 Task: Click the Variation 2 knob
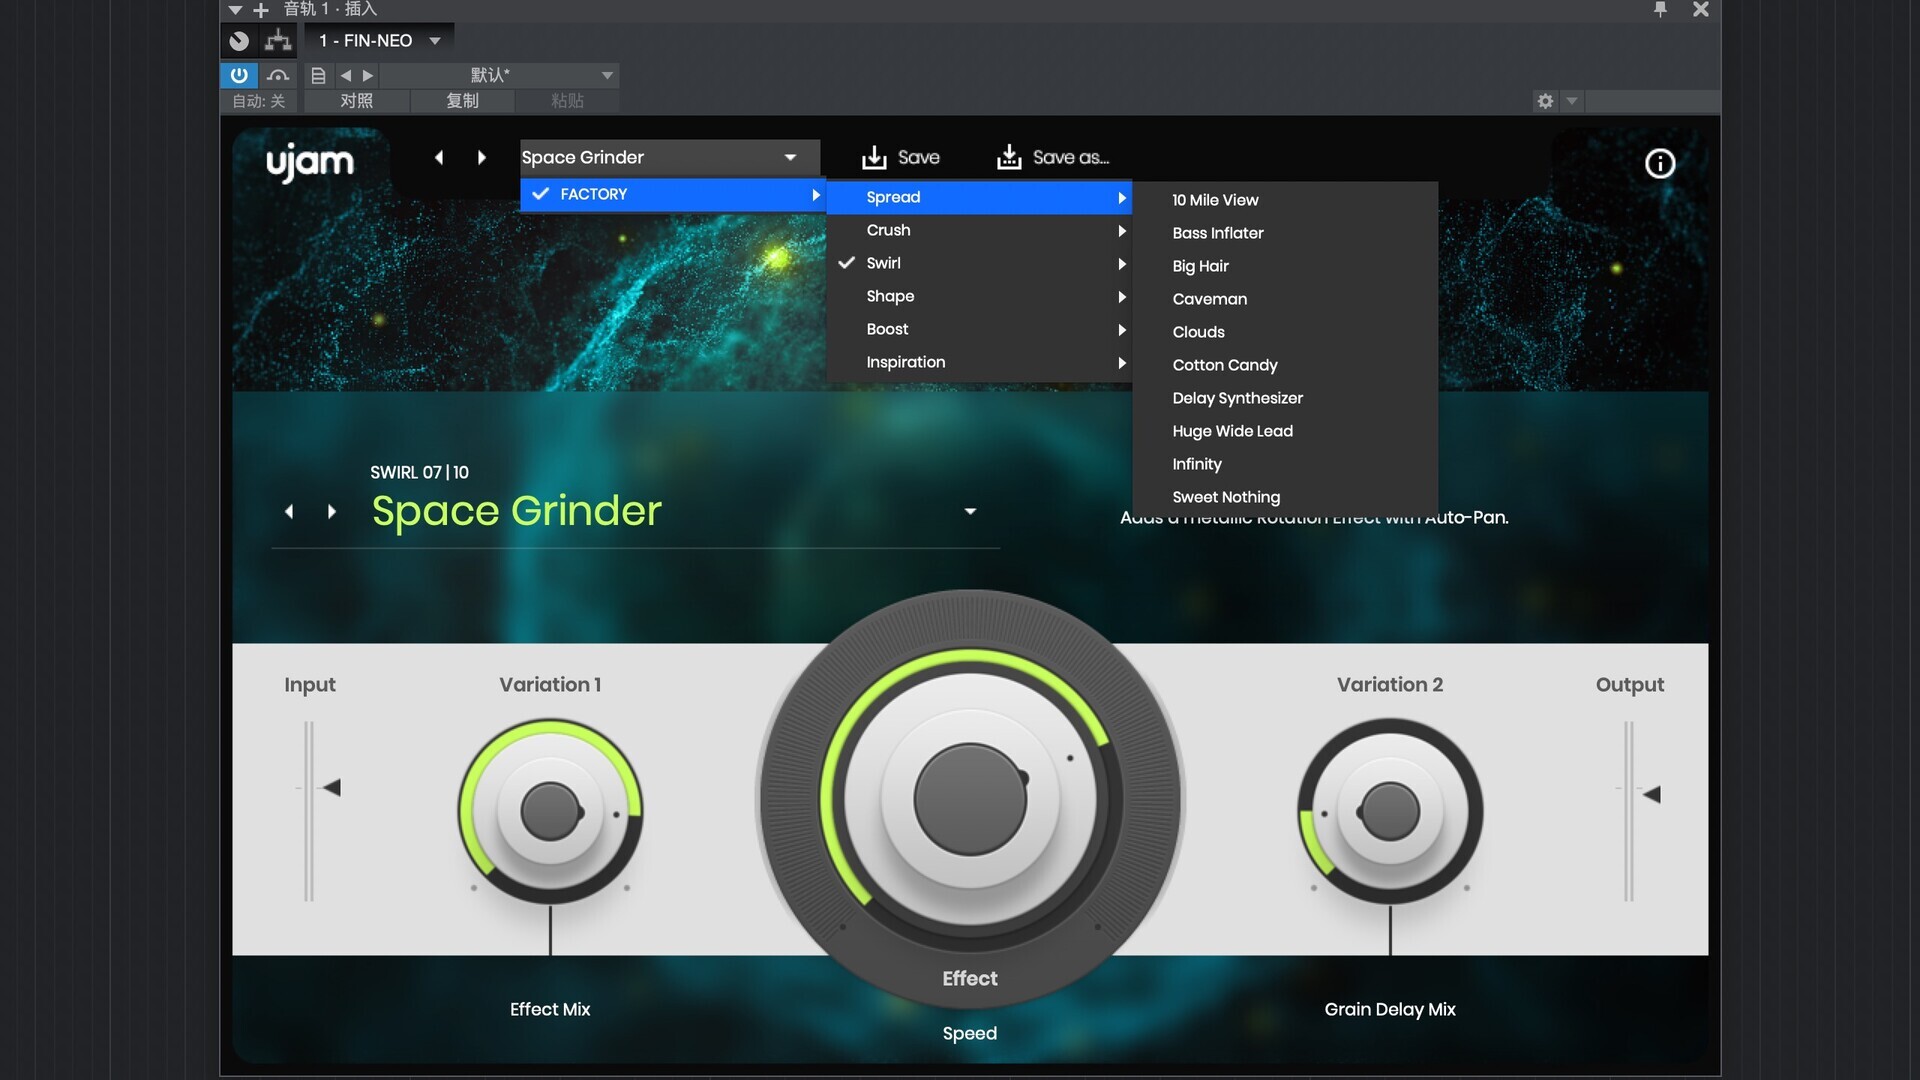point(1390,811)
